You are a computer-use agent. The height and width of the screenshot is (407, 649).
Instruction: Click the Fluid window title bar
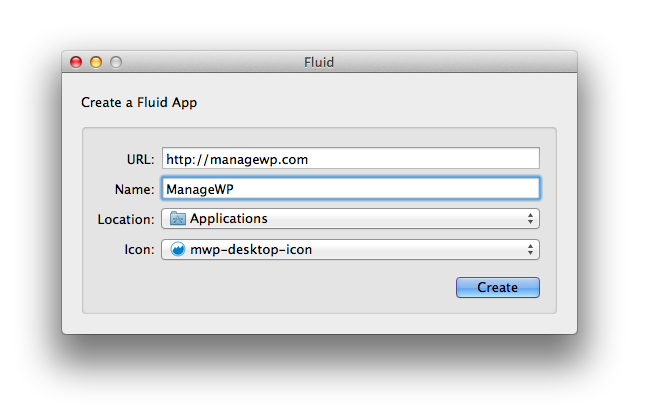319,62
